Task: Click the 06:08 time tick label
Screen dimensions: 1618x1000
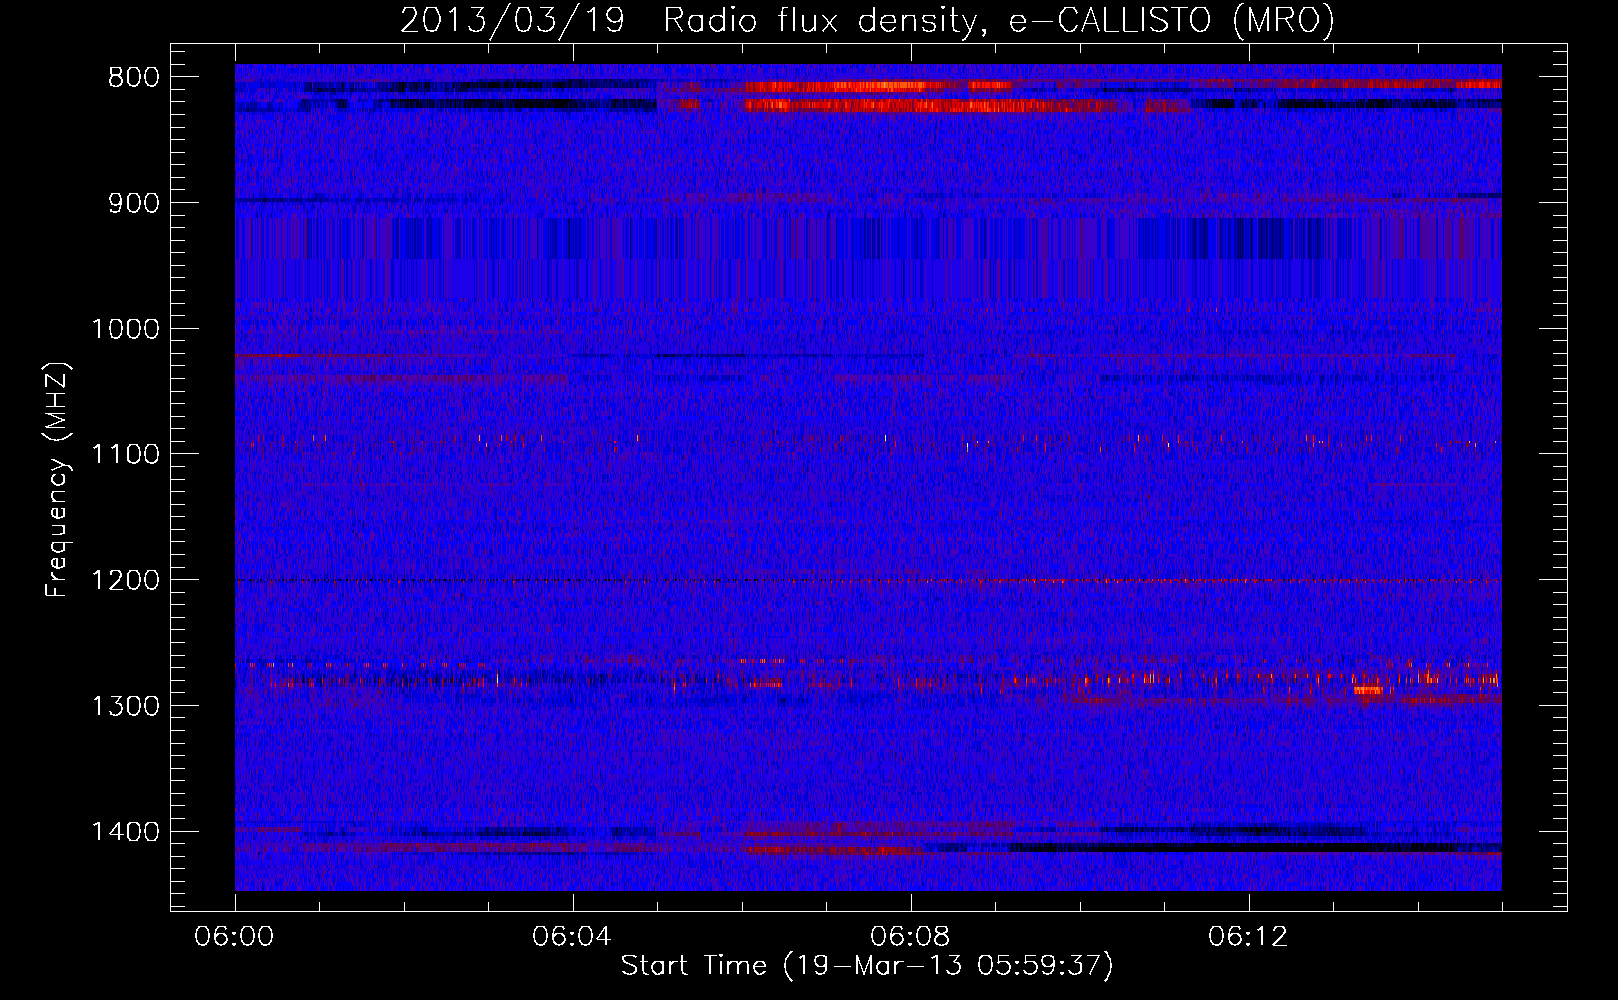Action: click(910, 937)
